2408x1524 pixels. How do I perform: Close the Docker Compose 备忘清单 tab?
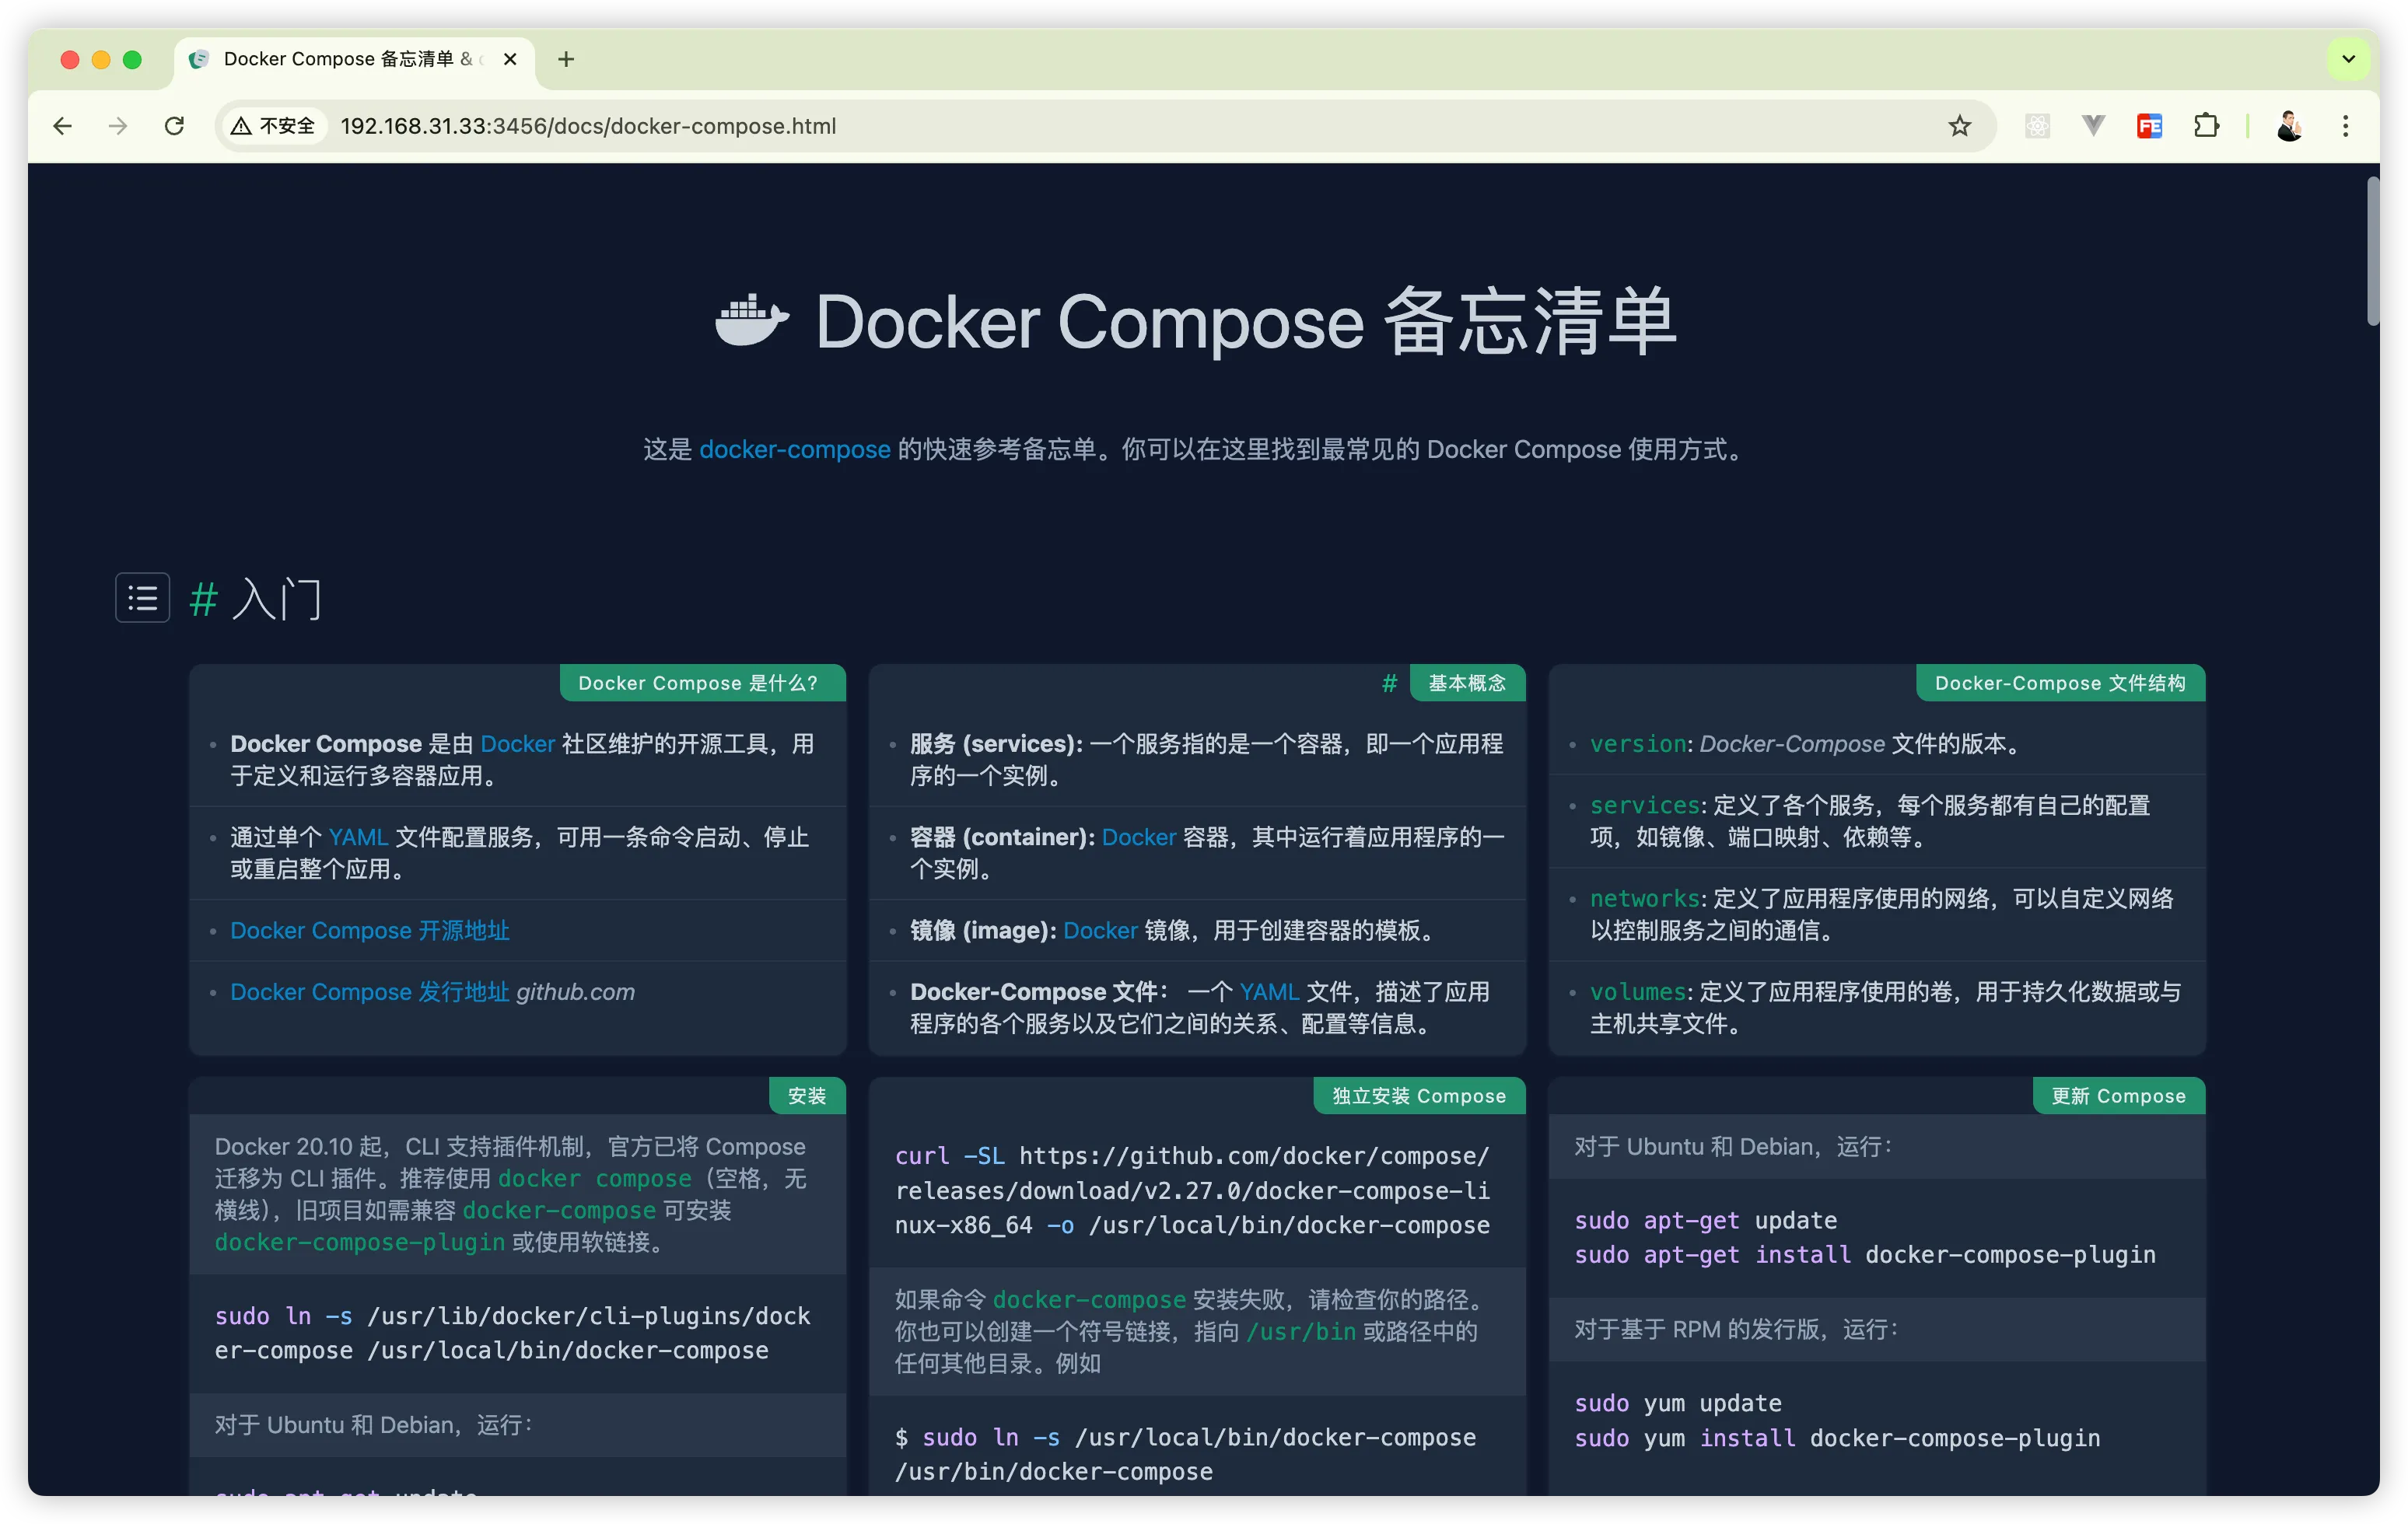tap(510, 59)
